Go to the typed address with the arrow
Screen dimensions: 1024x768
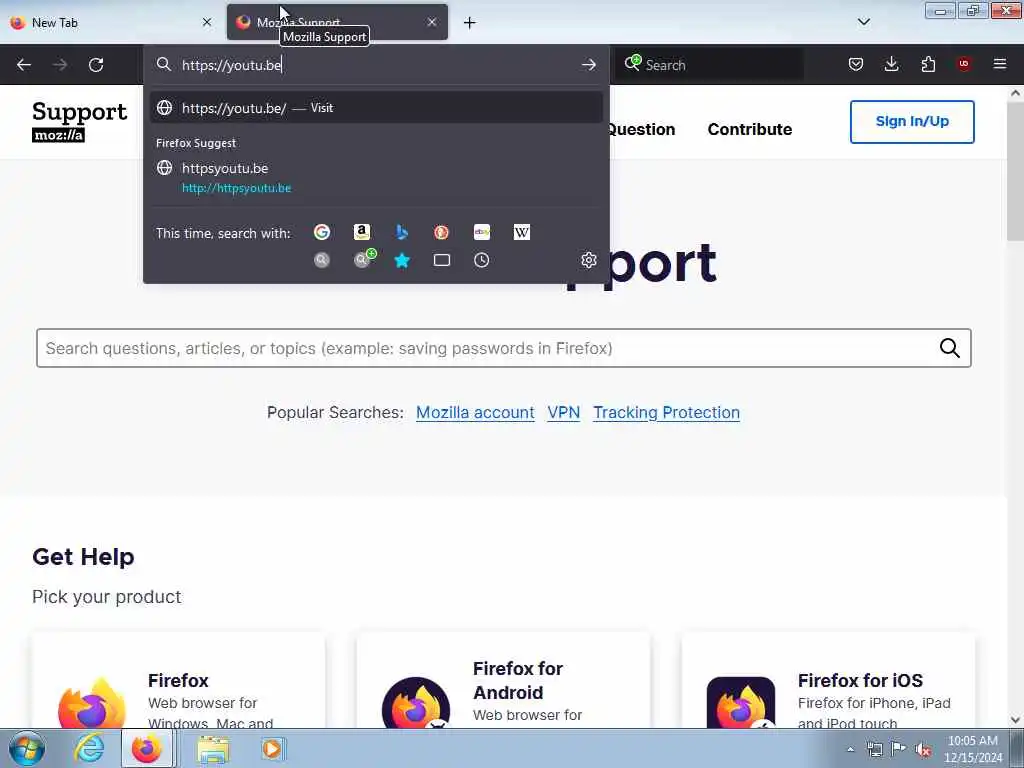(x=588, y=65)
